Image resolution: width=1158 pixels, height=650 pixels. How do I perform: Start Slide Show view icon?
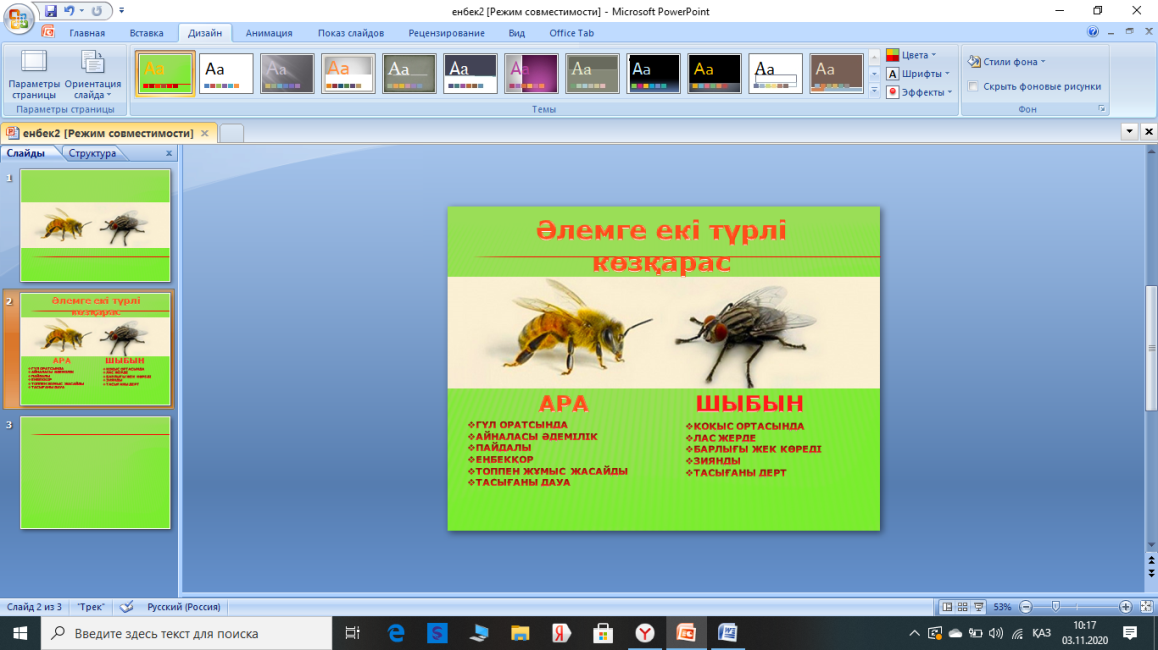point(979,606)
